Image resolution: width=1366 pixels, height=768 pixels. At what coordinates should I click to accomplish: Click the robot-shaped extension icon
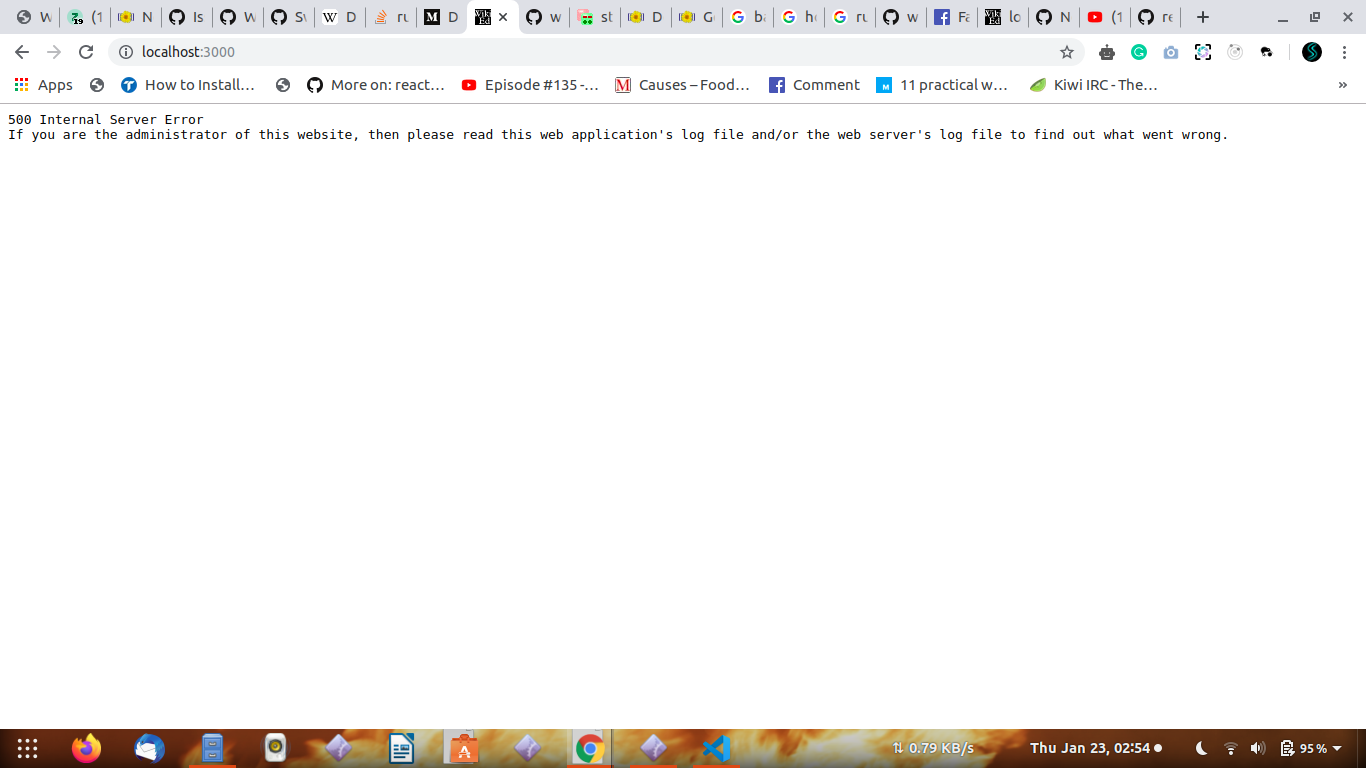pos(1107,52)
